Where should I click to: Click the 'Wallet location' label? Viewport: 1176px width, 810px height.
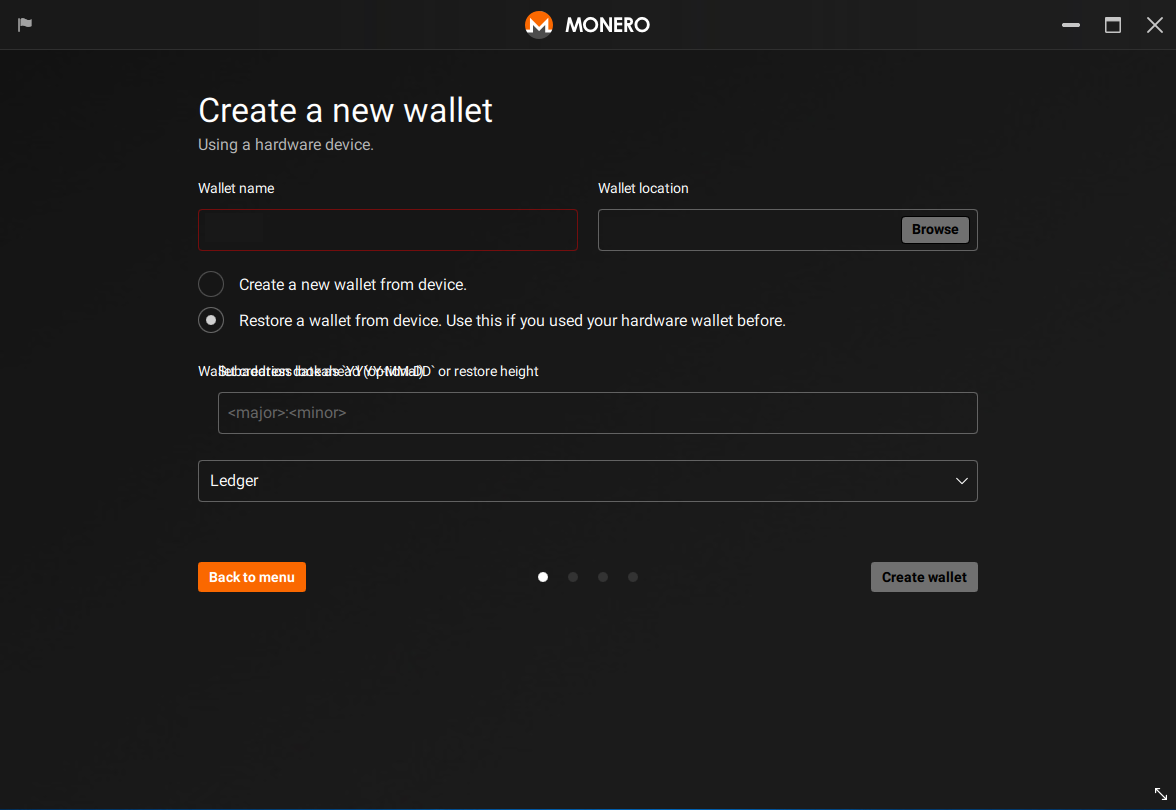(643, 188)
